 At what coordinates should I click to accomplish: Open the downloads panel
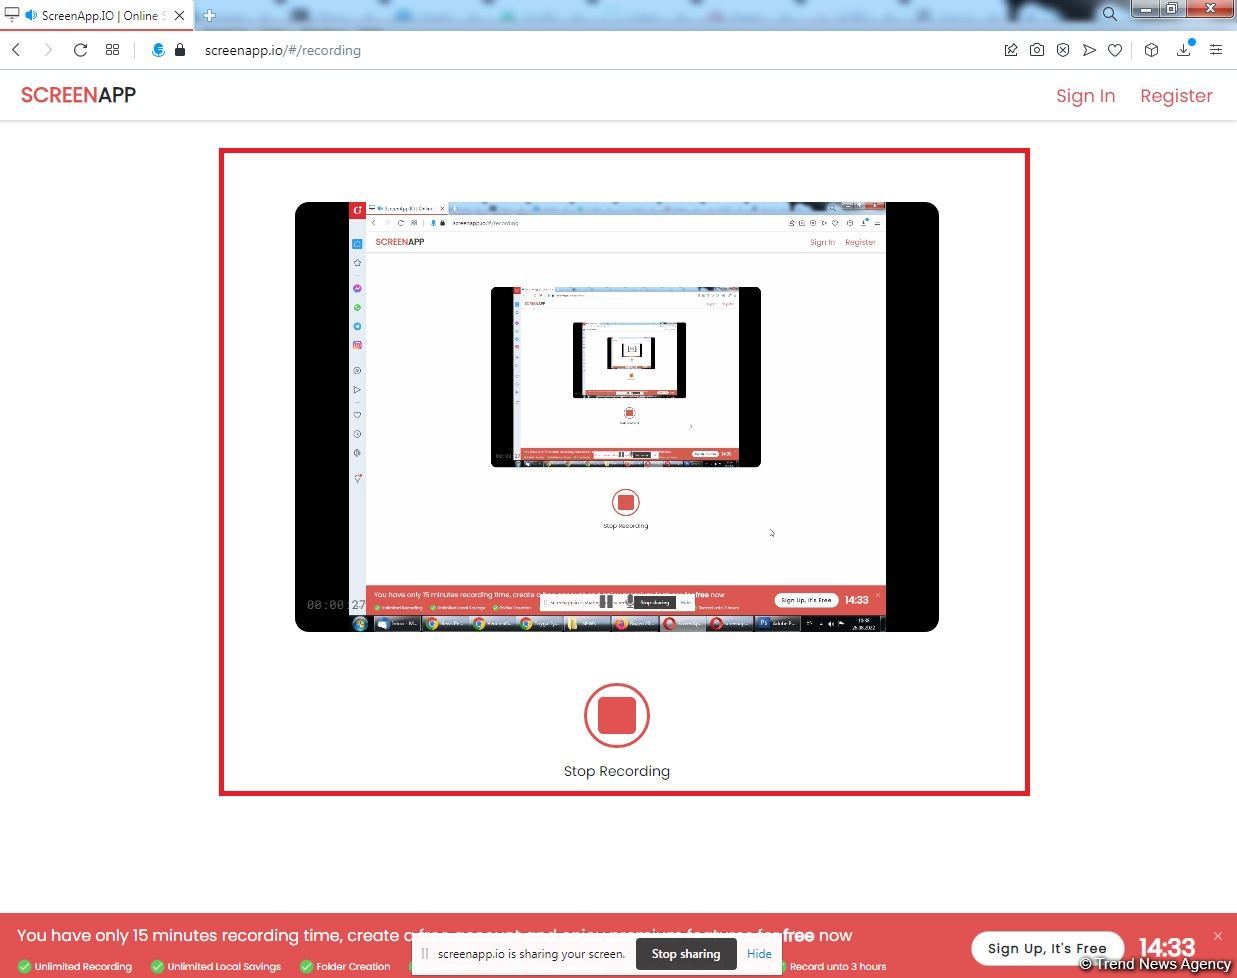1184,50
